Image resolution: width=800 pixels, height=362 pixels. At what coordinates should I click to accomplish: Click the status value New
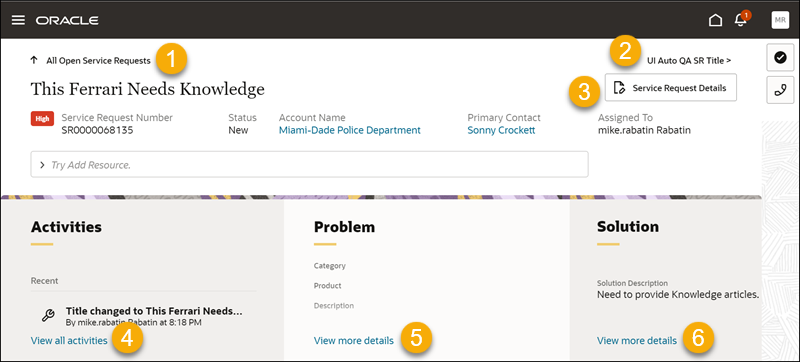(x=238, y=130)
